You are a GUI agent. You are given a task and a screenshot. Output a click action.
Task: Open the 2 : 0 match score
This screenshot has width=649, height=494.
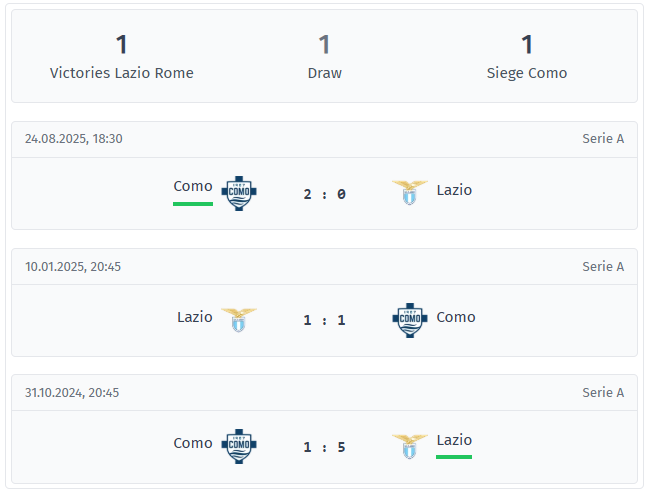click(x=324, y=194)
